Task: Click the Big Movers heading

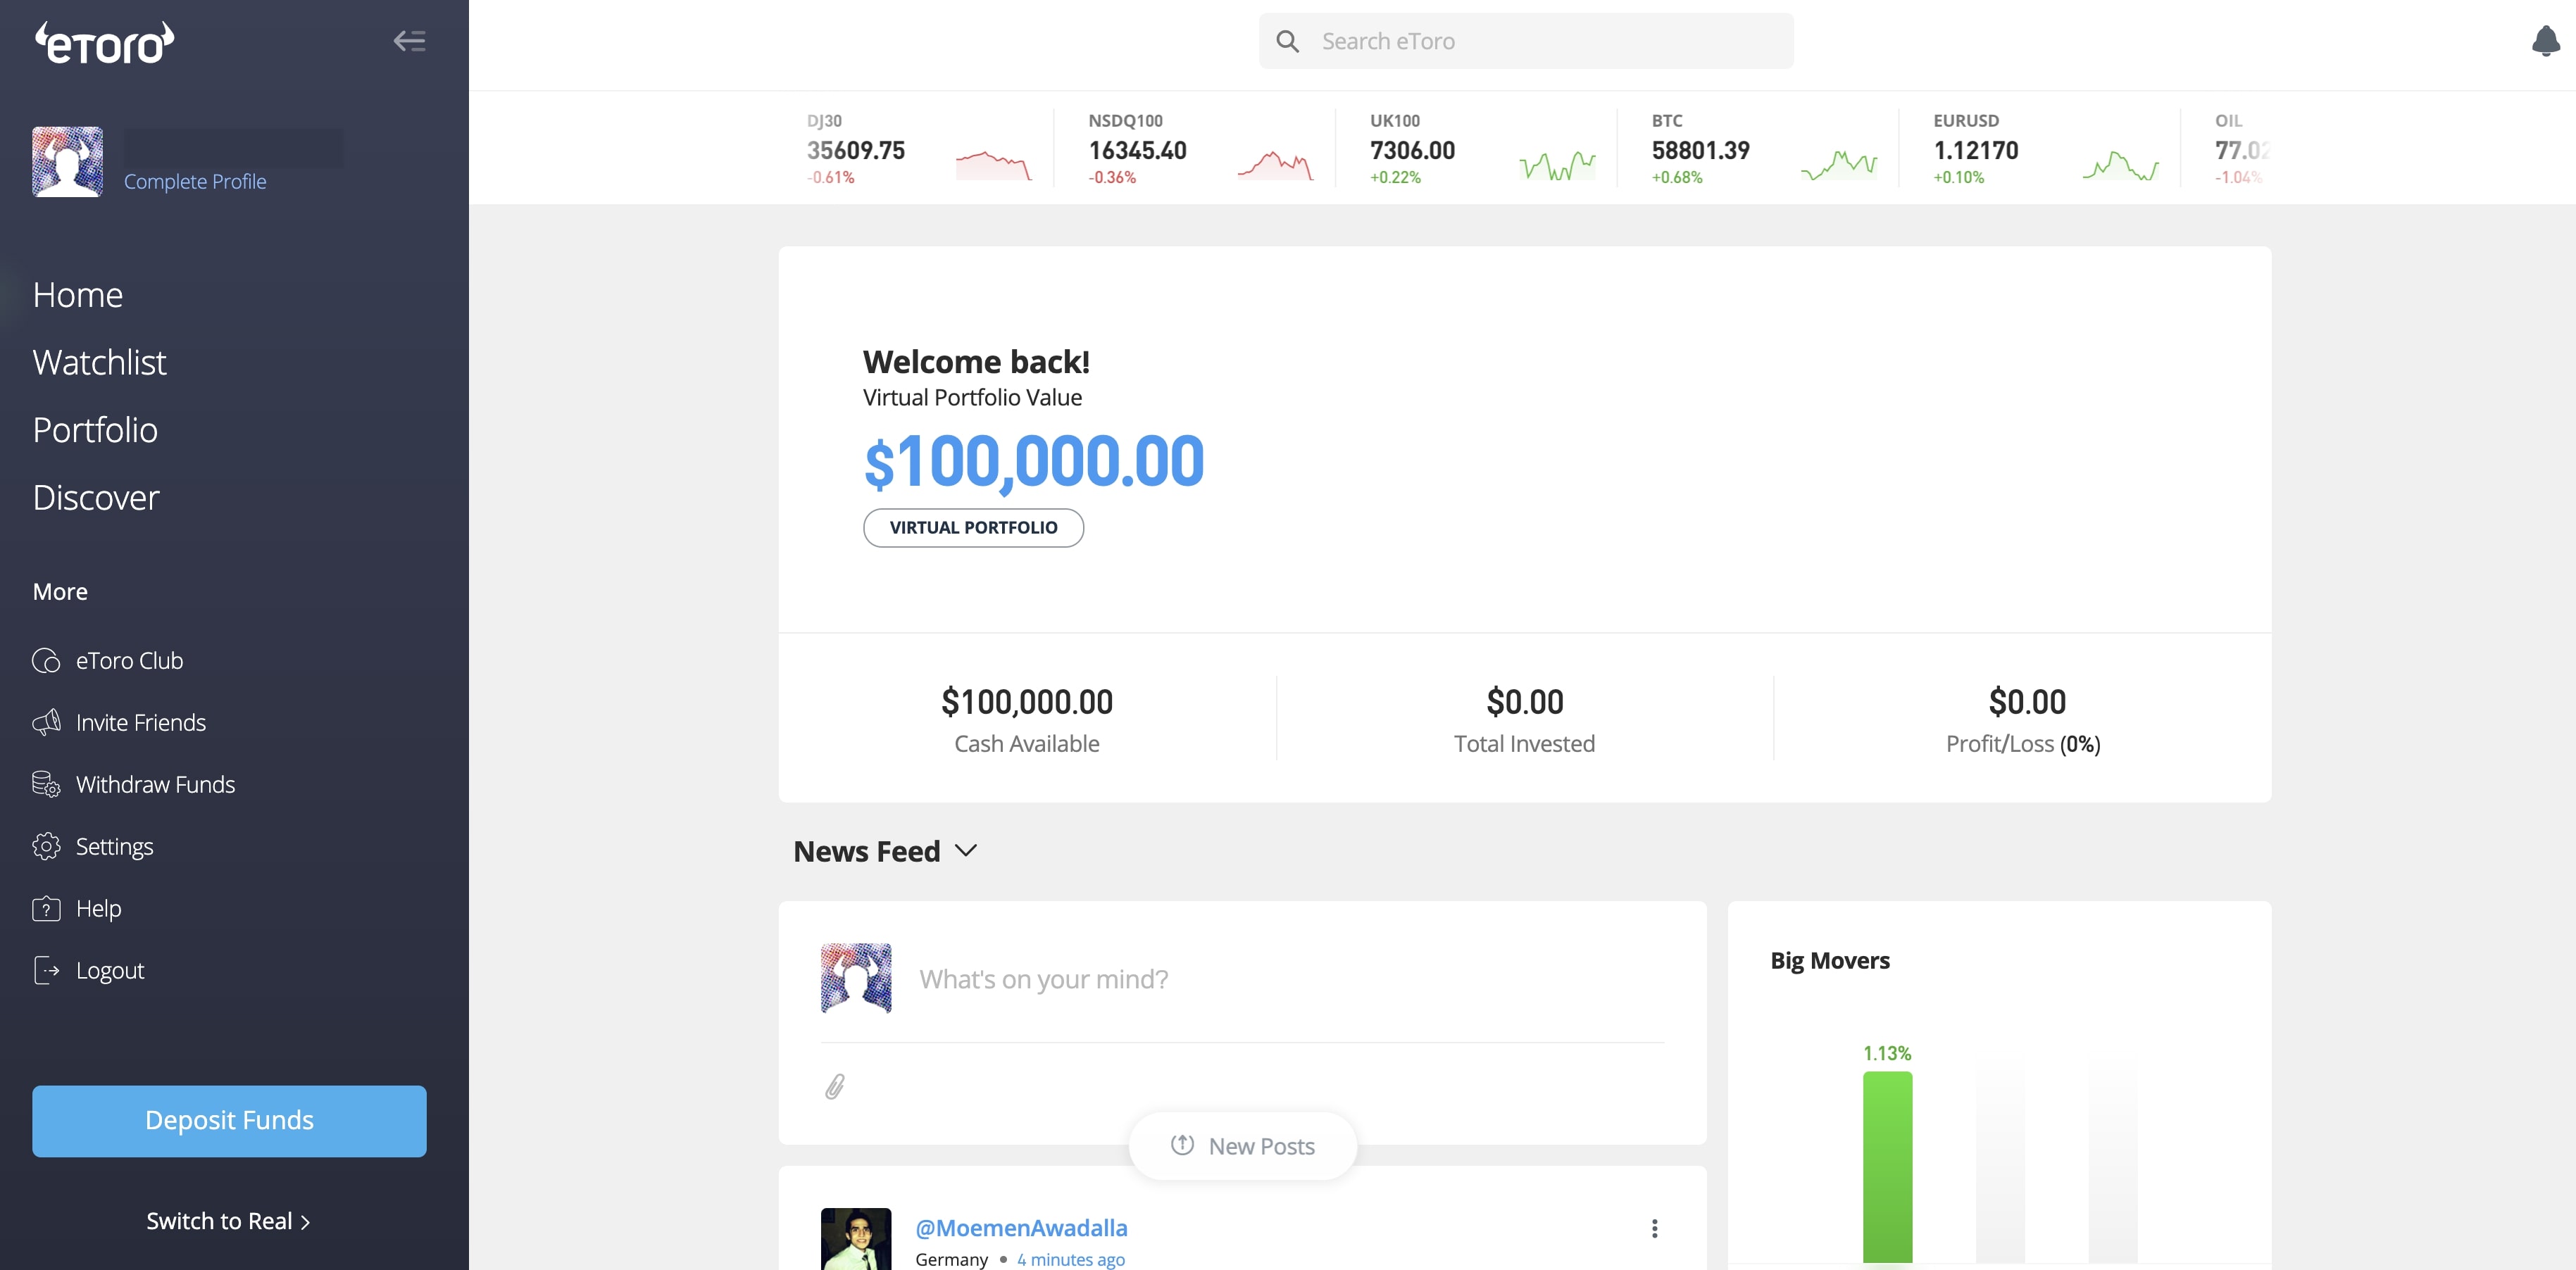Action: click(1830, 960)
